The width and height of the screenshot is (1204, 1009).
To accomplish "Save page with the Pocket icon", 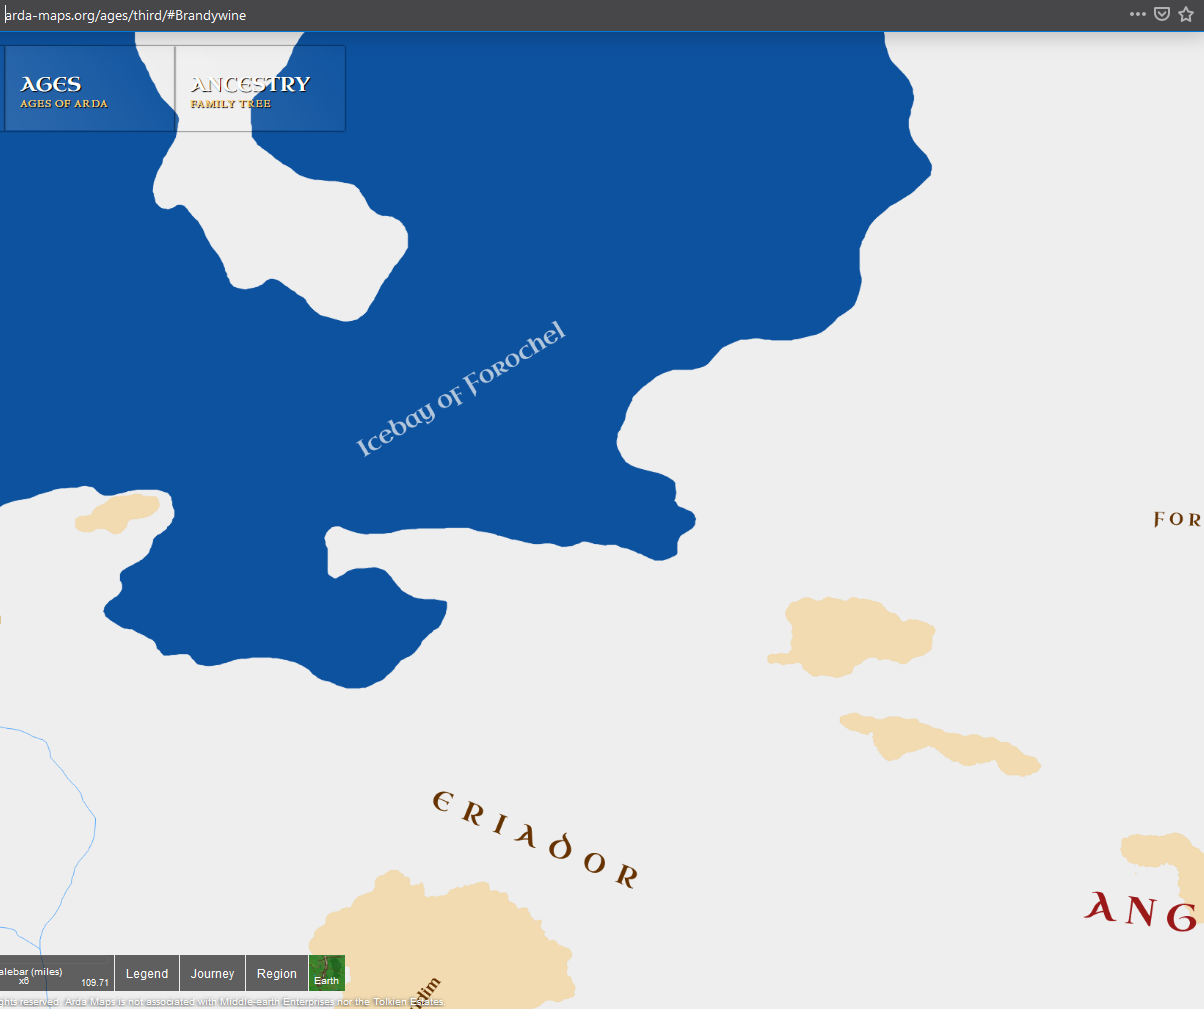I will [1162, 14].
